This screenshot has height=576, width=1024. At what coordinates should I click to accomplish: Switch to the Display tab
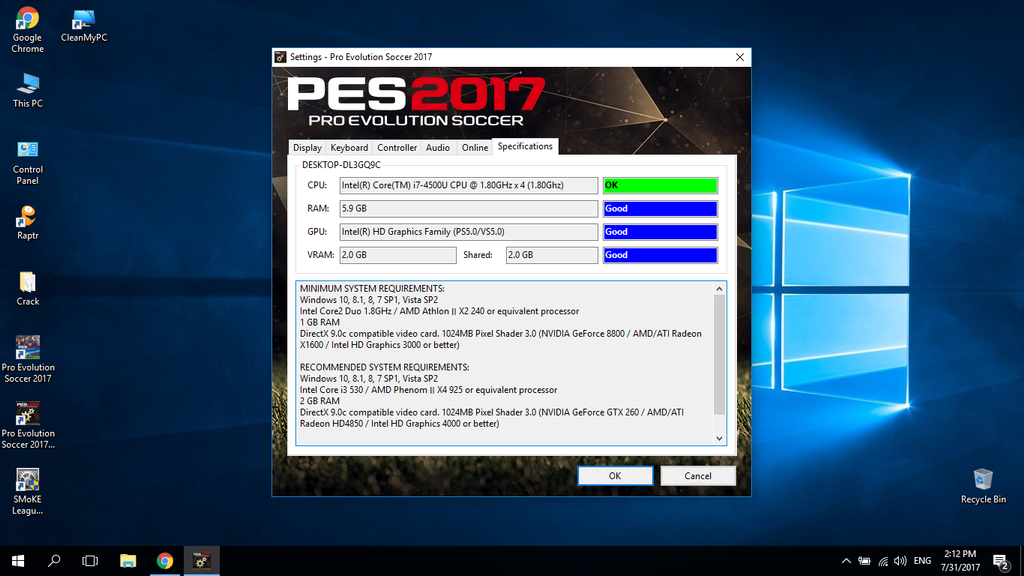(307, 148)
